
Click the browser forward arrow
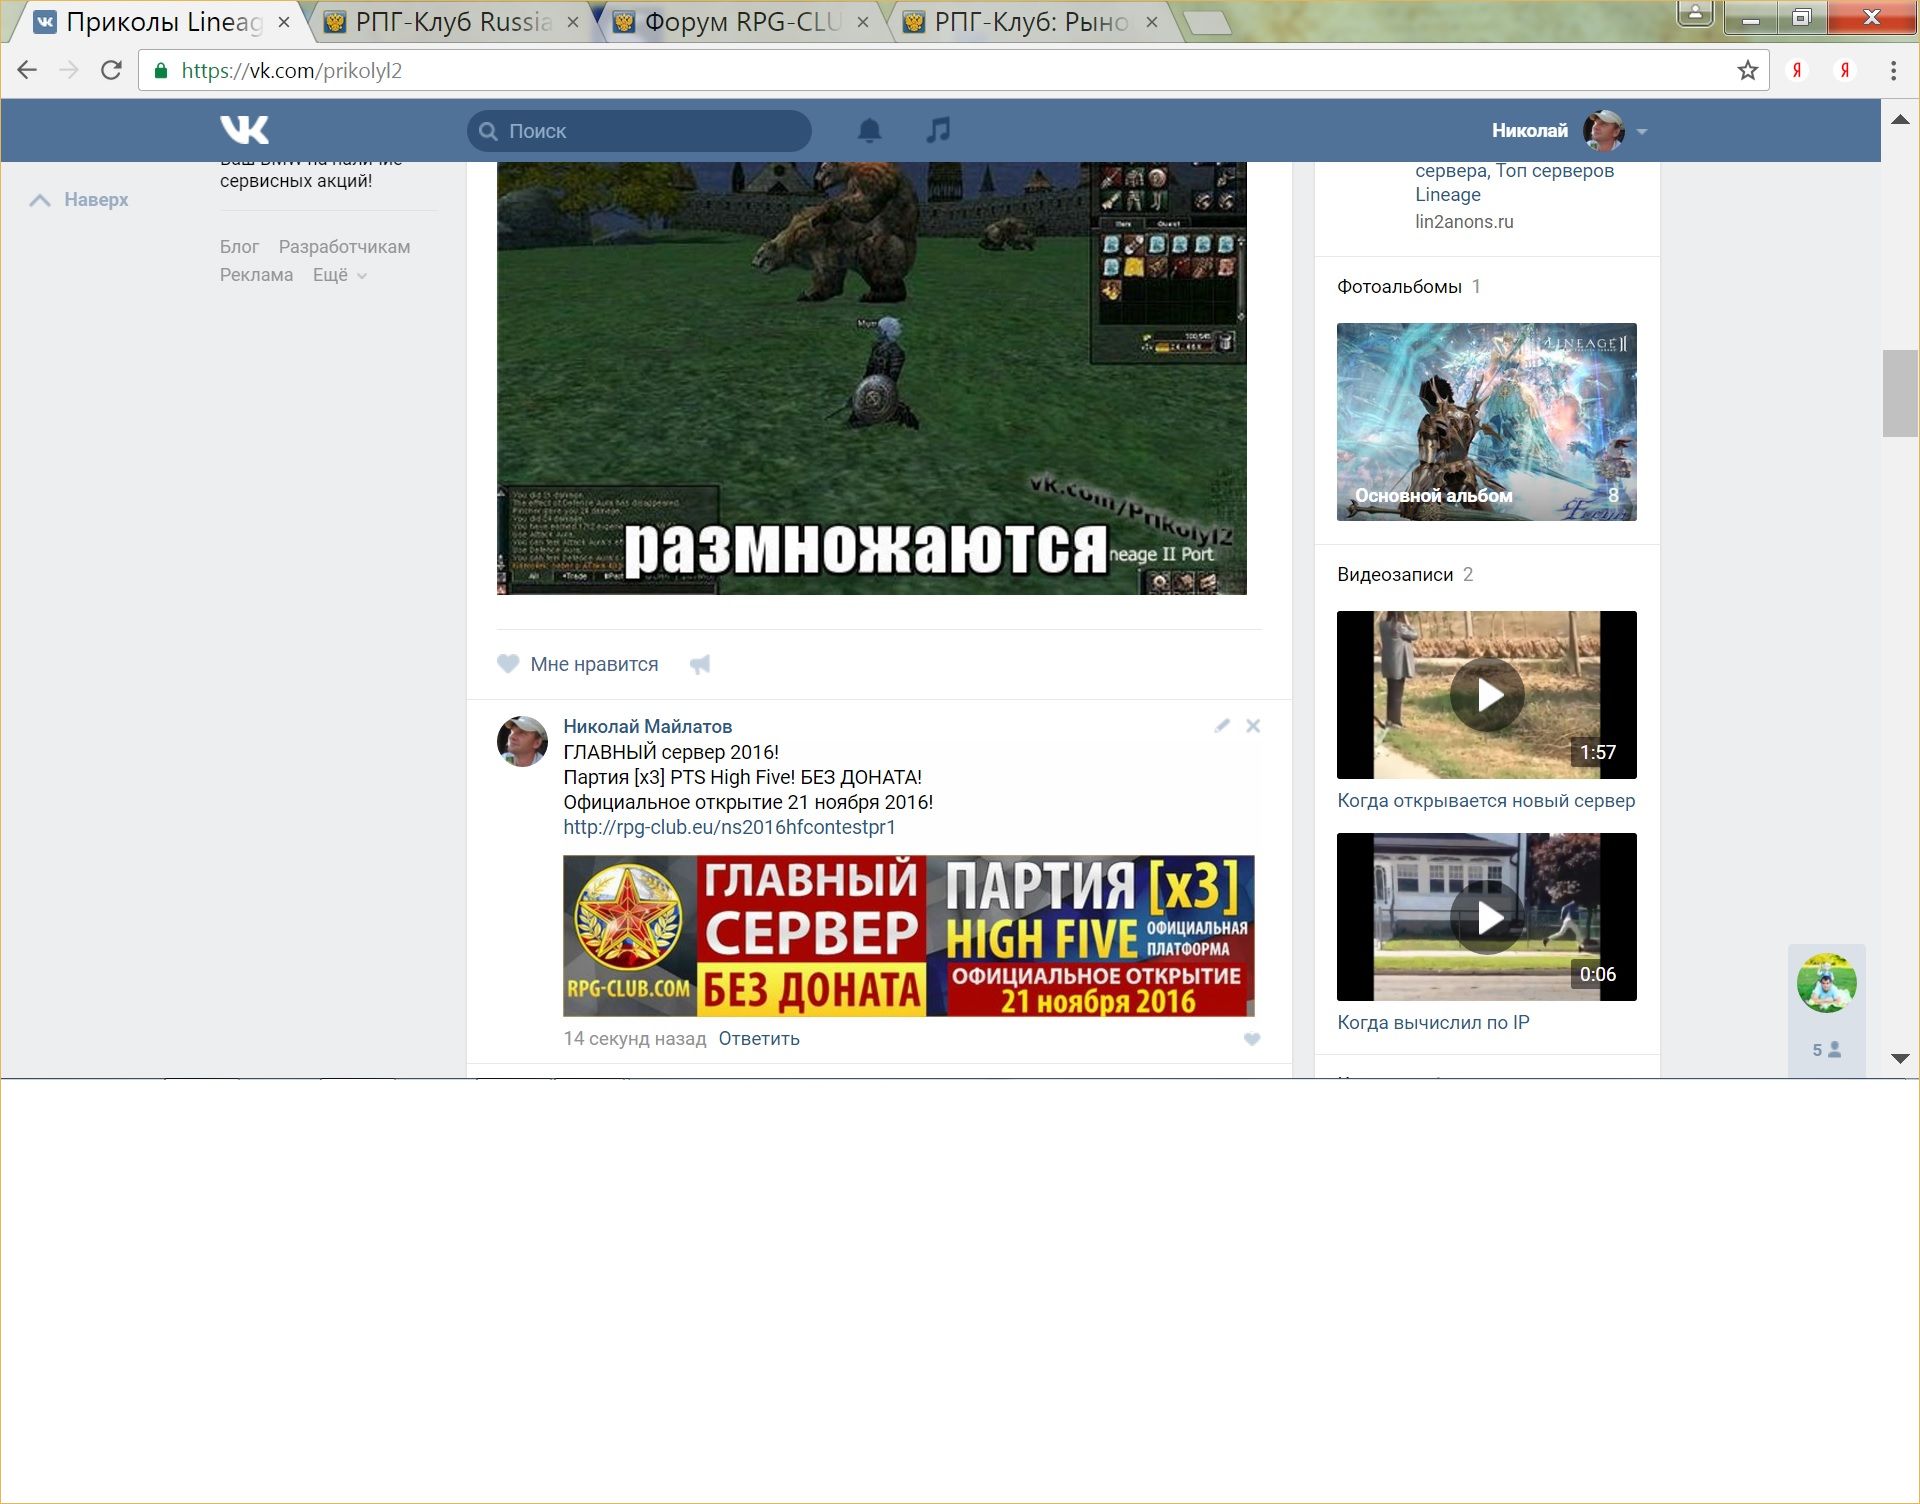point(69,70)
